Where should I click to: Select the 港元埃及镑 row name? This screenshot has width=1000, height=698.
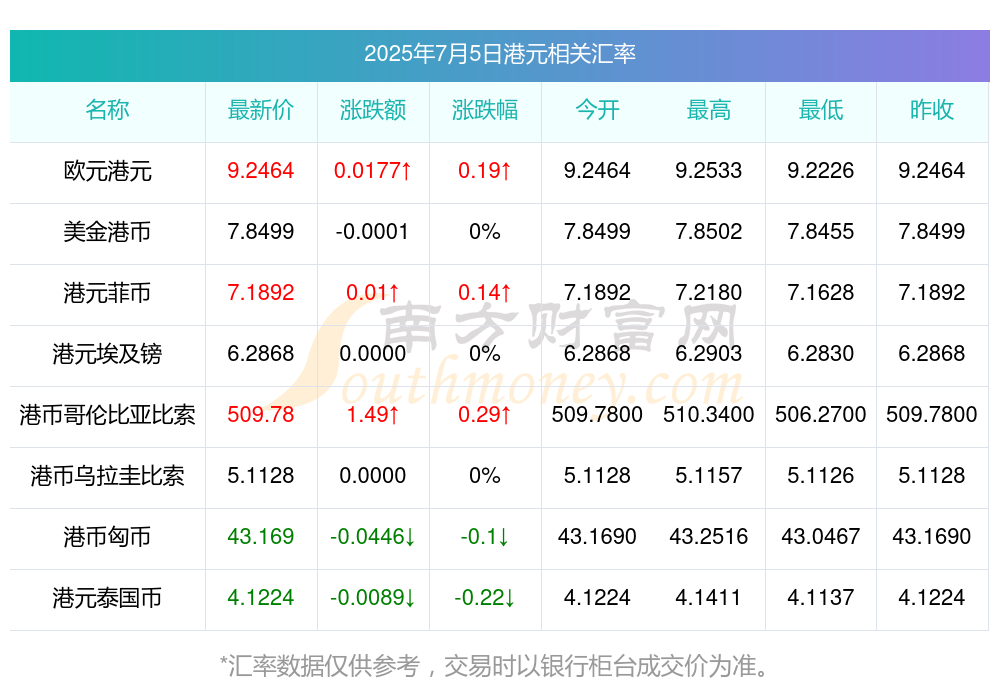click(x=107, y=353)
